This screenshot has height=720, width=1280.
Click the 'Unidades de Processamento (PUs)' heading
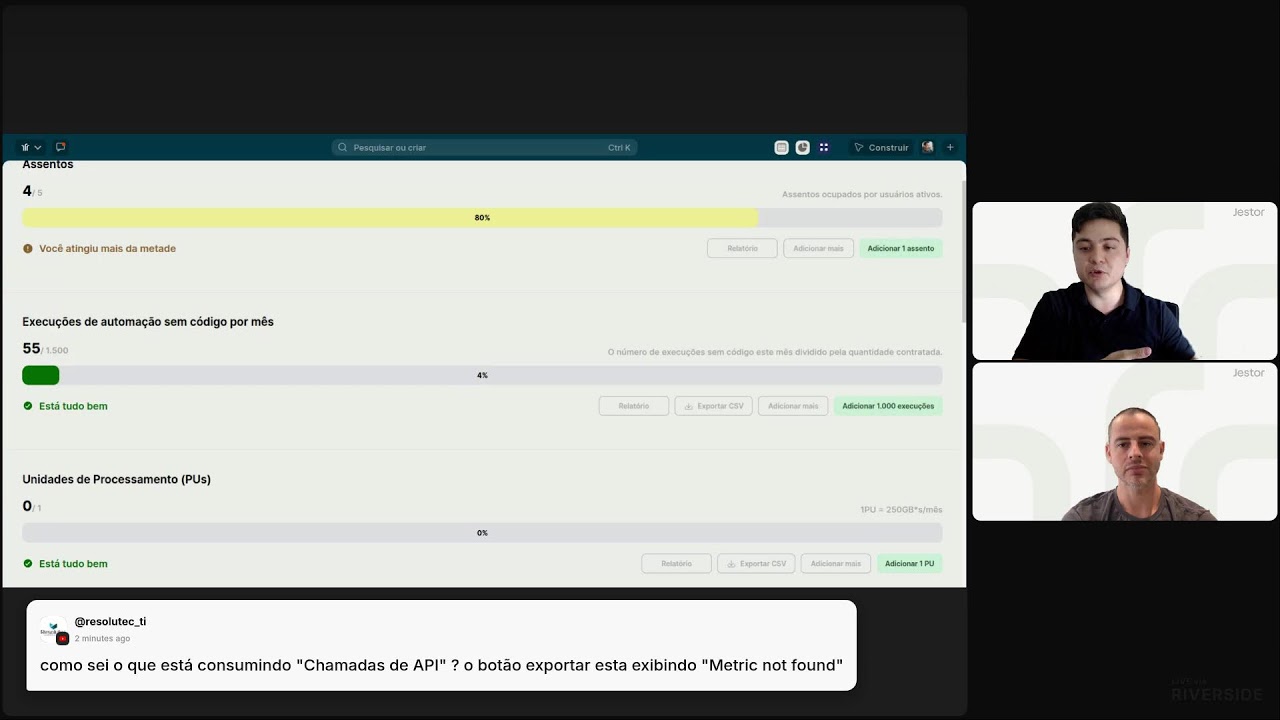click(116, 479)
